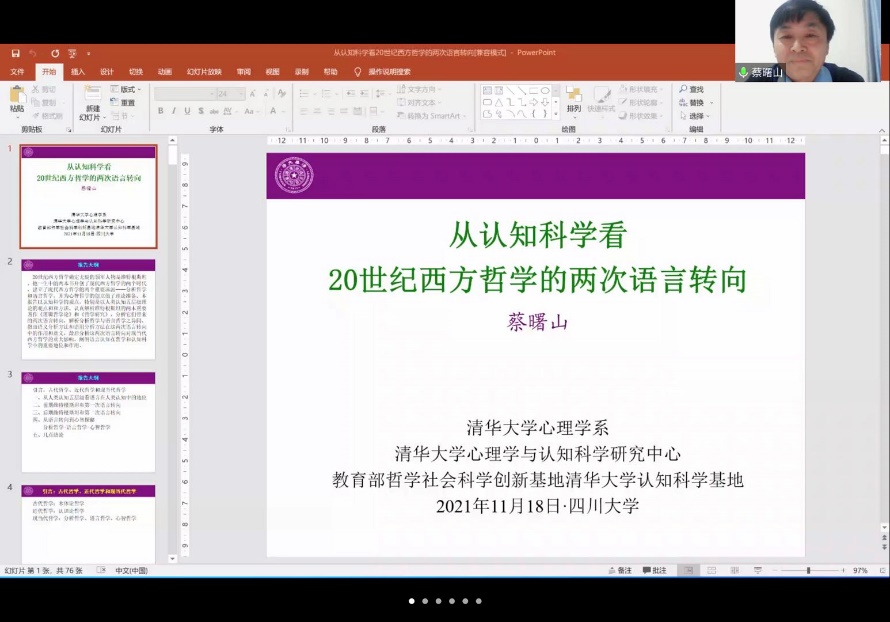Click the Comments (批注) button
The image size is (890, 622).
click(x=654, y=570)
